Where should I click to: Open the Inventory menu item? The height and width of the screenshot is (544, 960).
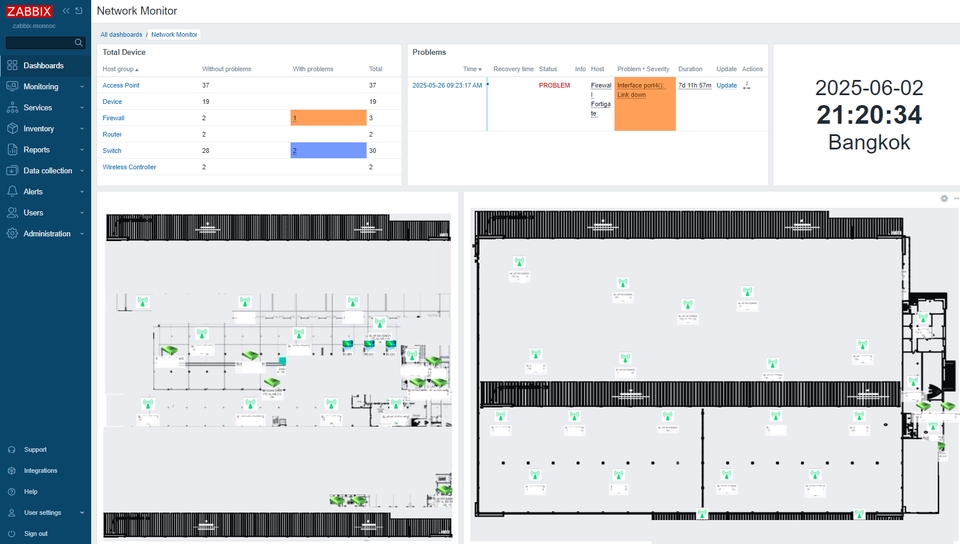pyautogui.click(x=45, y=129)
